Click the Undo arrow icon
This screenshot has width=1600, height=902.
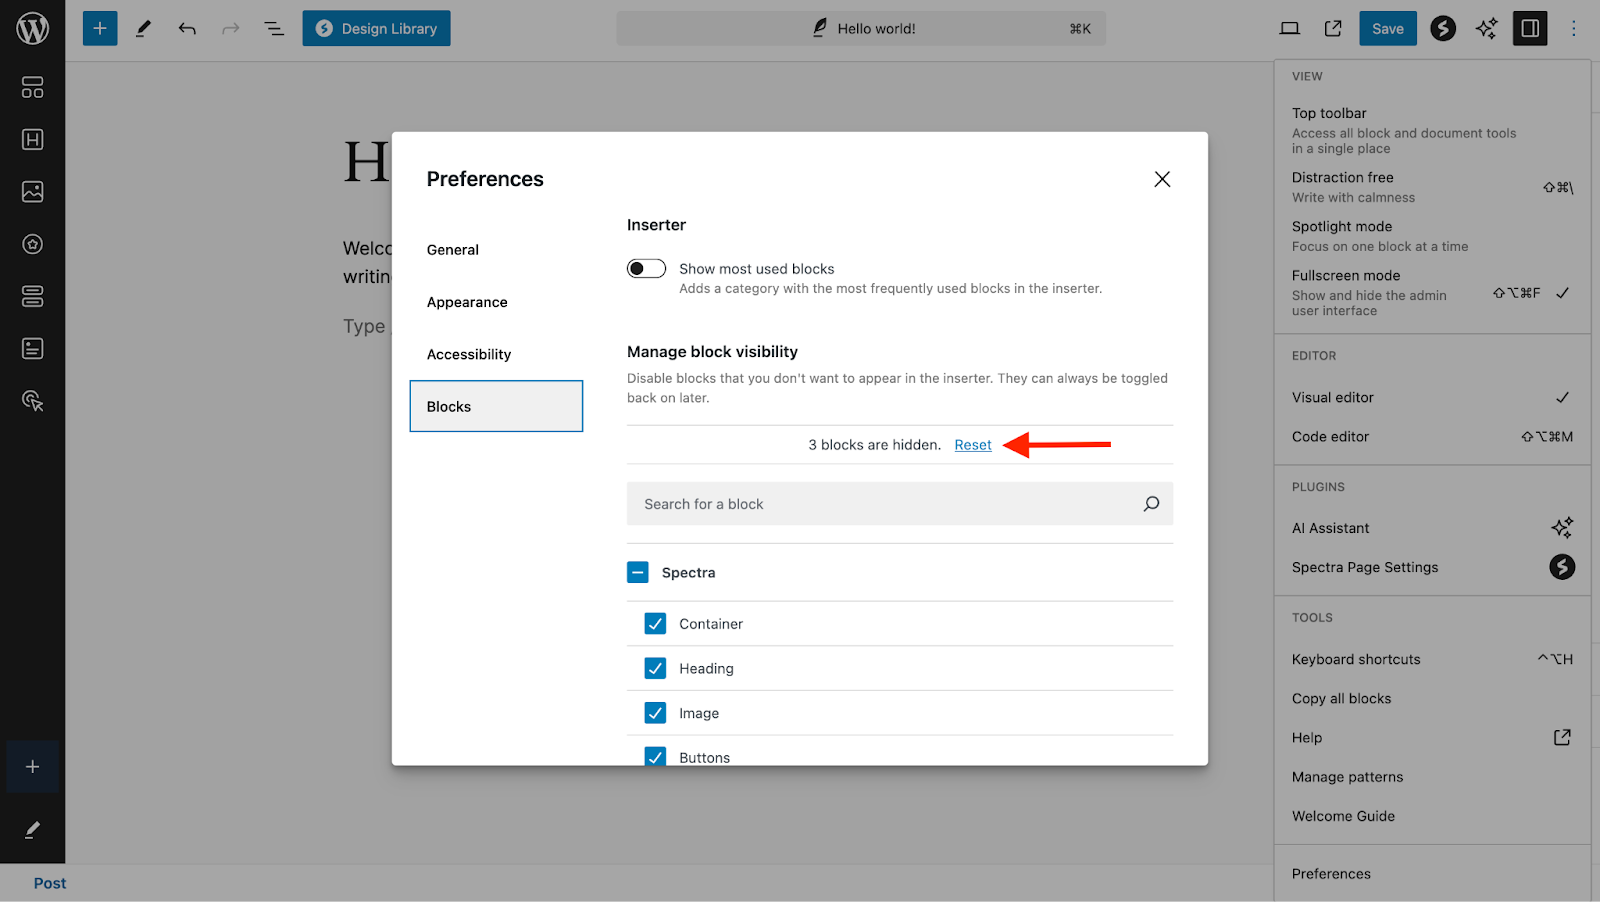click(x=187, y=28)
